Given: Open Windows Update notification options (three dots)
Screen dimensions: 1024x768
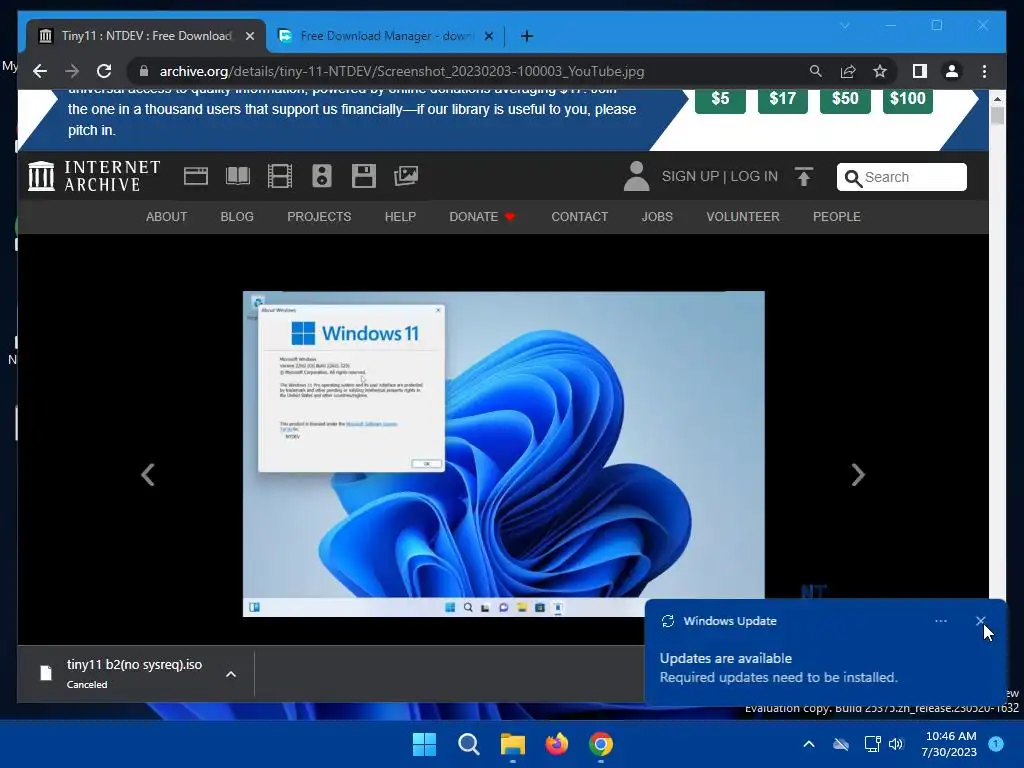Looking at the screenshot, I should (940, 621).
